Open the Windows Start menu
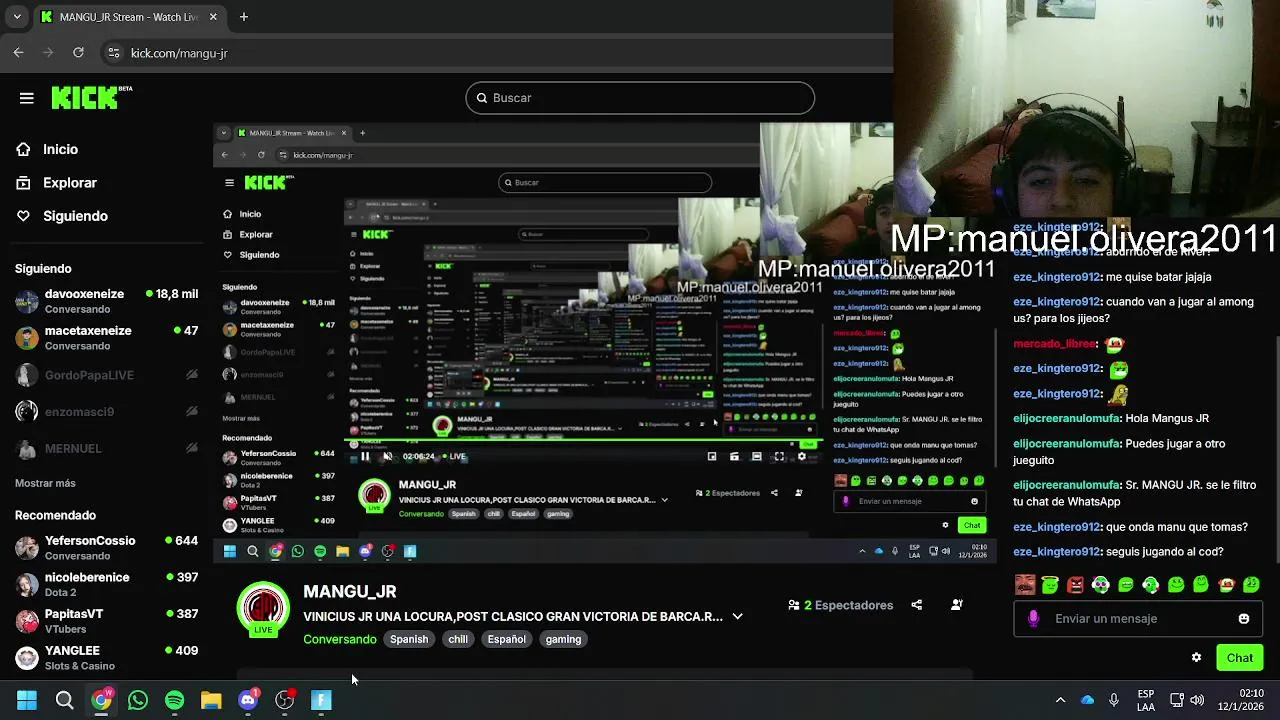Viewport: 1280px width, 720px height. (x=27, y=700)
